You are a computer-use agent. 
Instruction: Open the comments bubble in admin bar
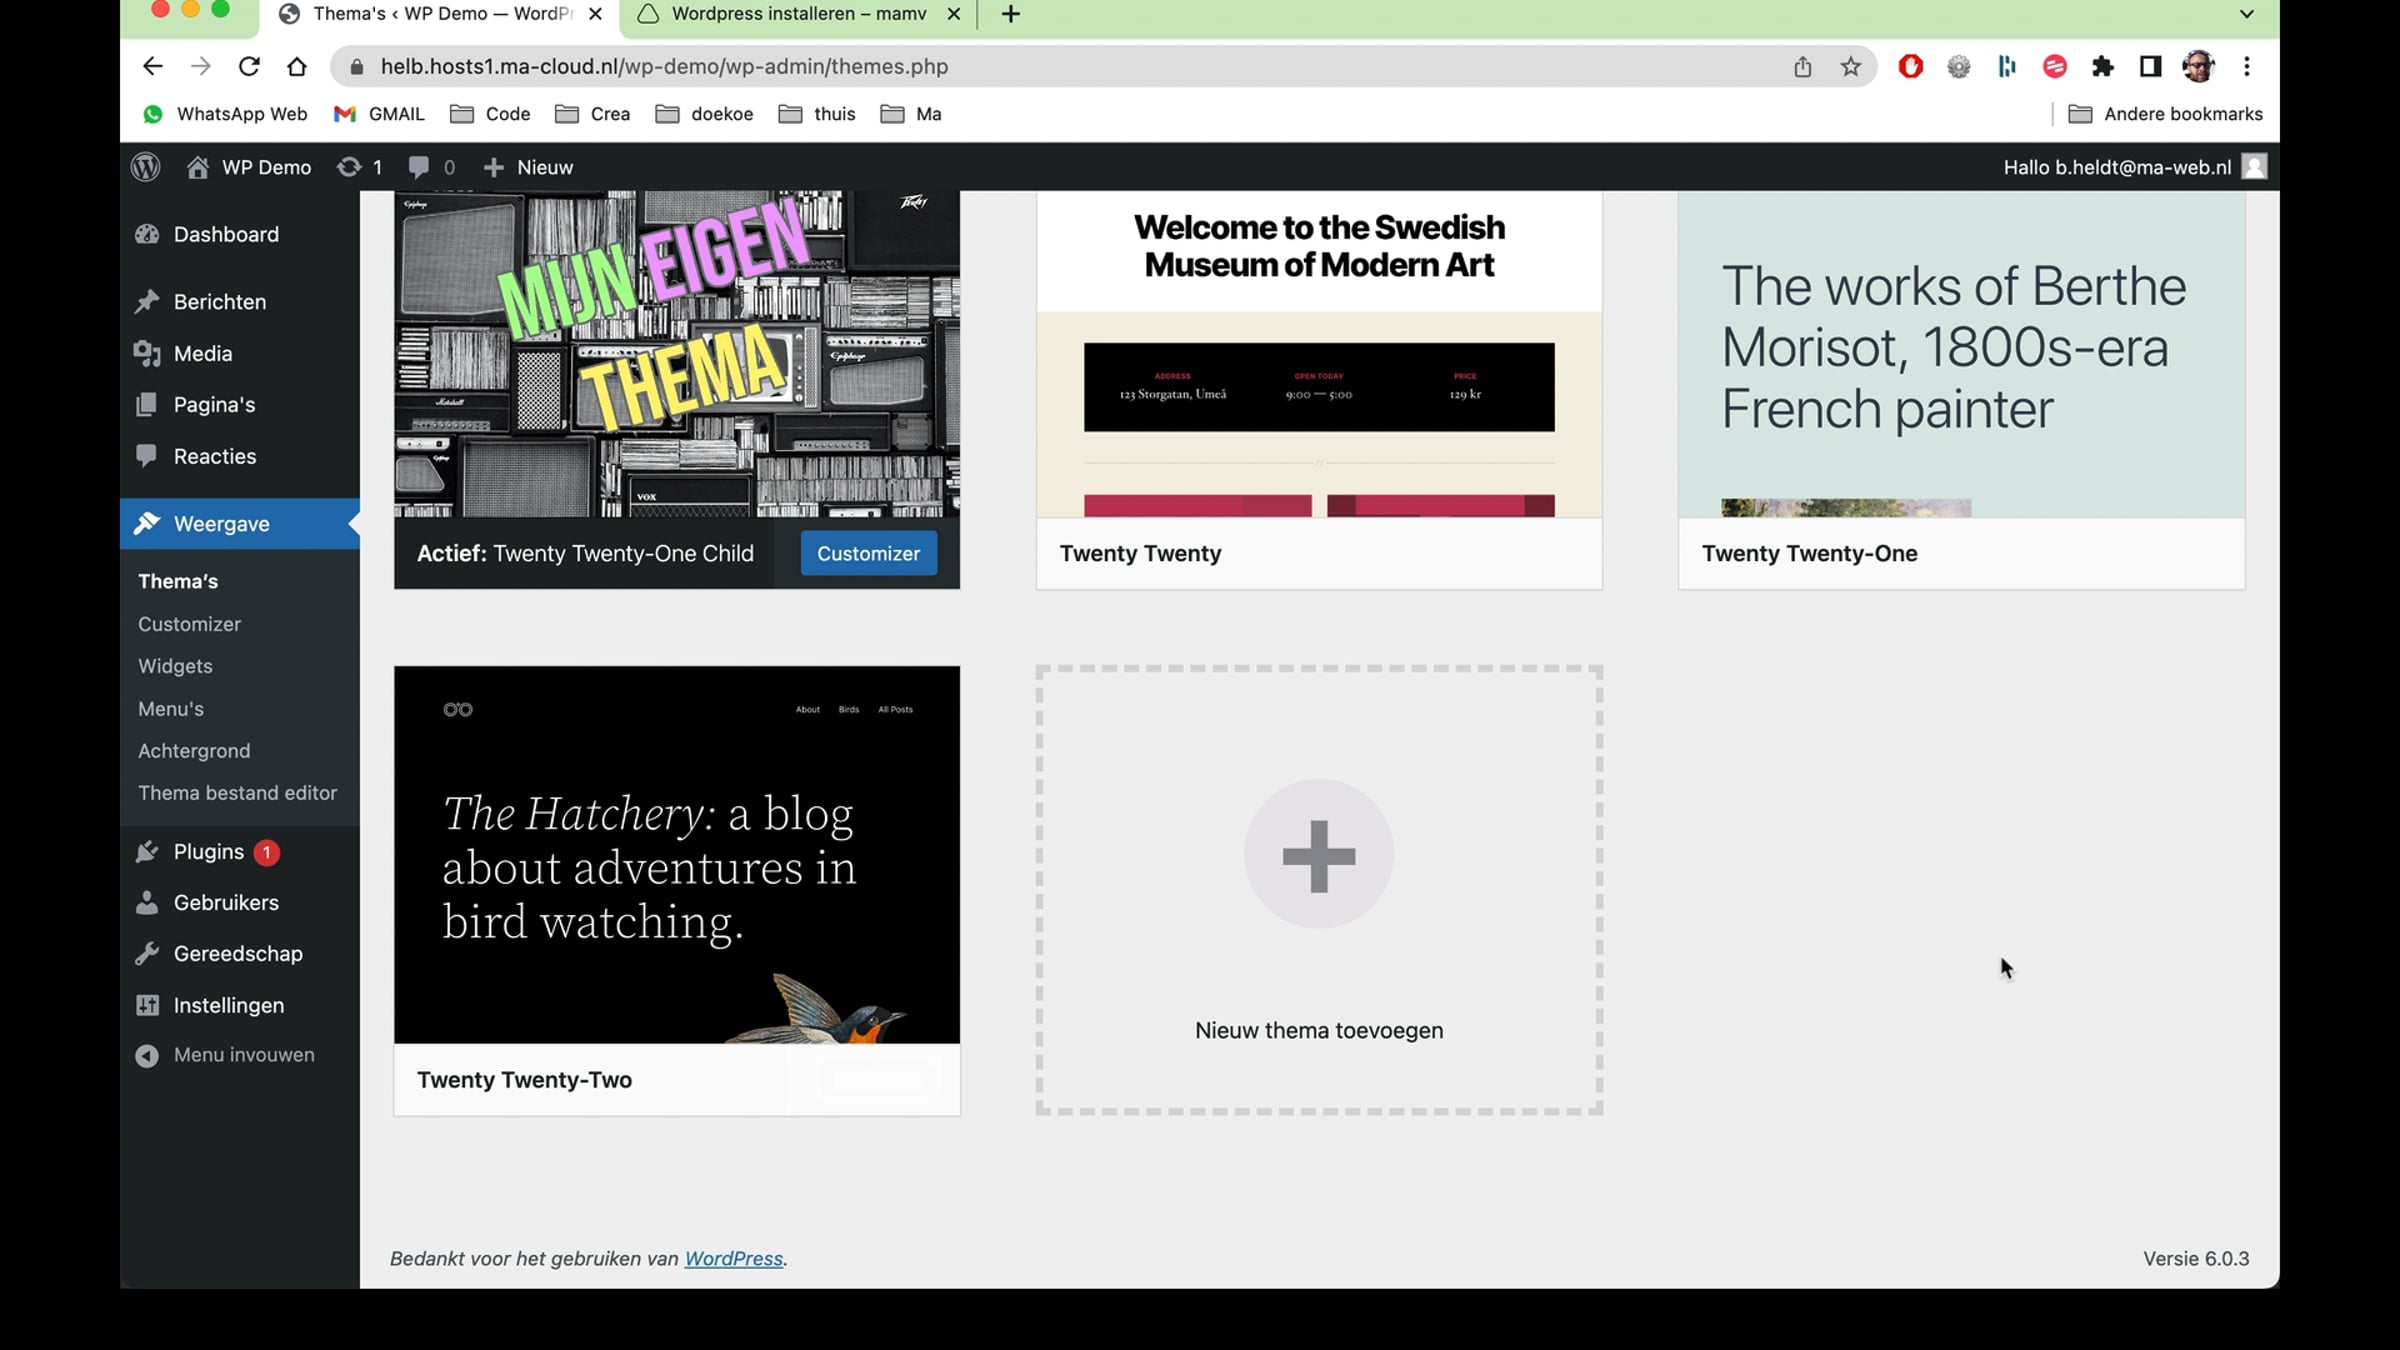pyautogui.click(x=431, y=167)
